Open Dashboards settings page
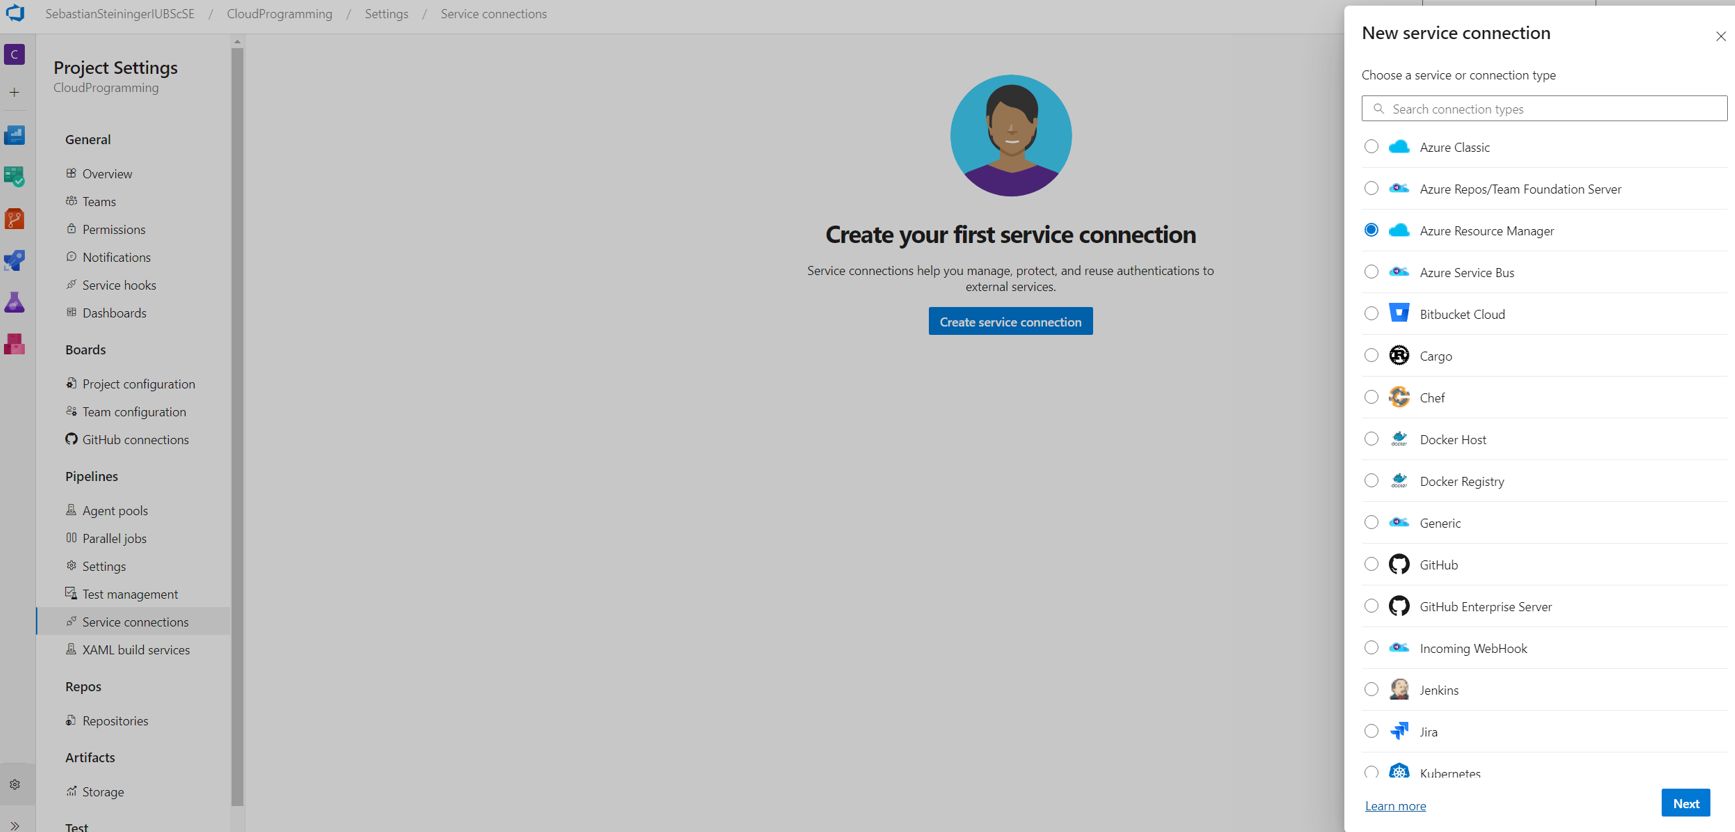 114,313
